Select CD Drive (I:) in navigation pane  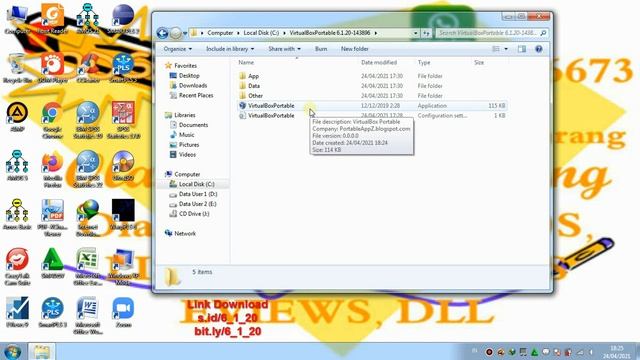[x=194, y=214]
